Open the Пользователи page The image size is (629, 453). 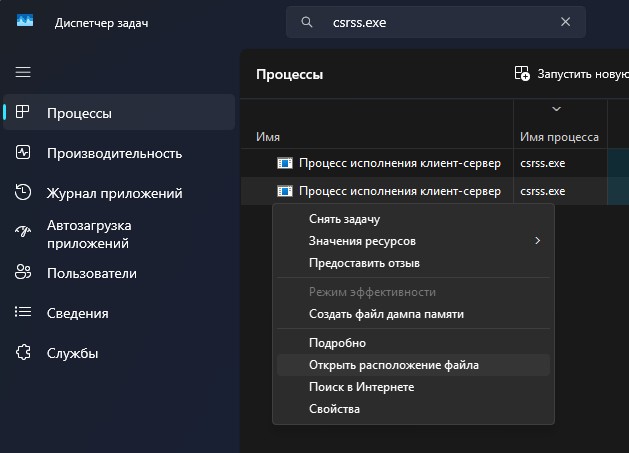click(119, 273)
